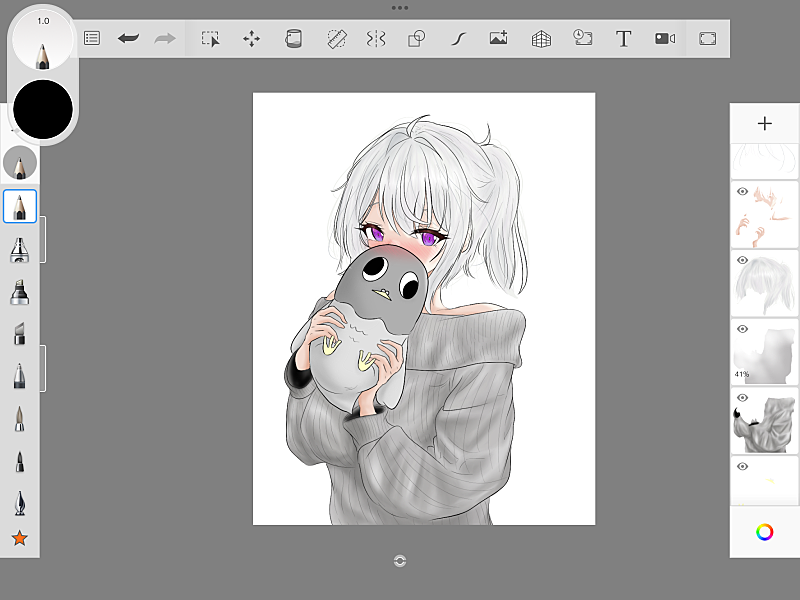The image size is (800, 600).
Task: Import an image with Add Image icon
Action: click(x=498, y=38)
